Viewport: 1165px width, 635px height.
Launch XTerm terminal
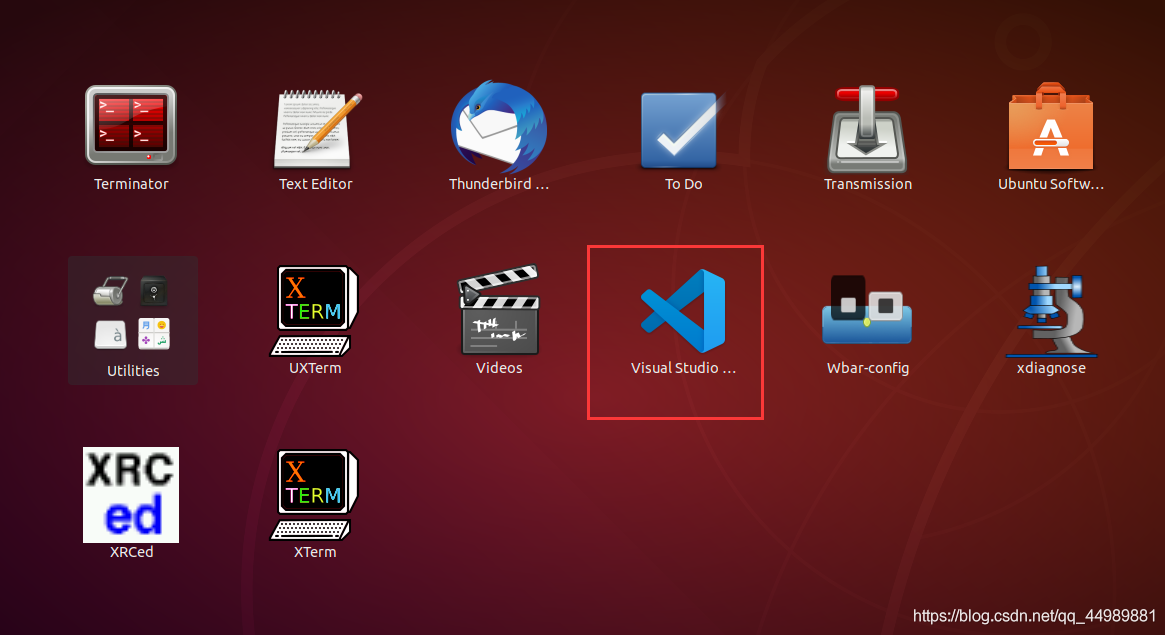pos(315,495)
